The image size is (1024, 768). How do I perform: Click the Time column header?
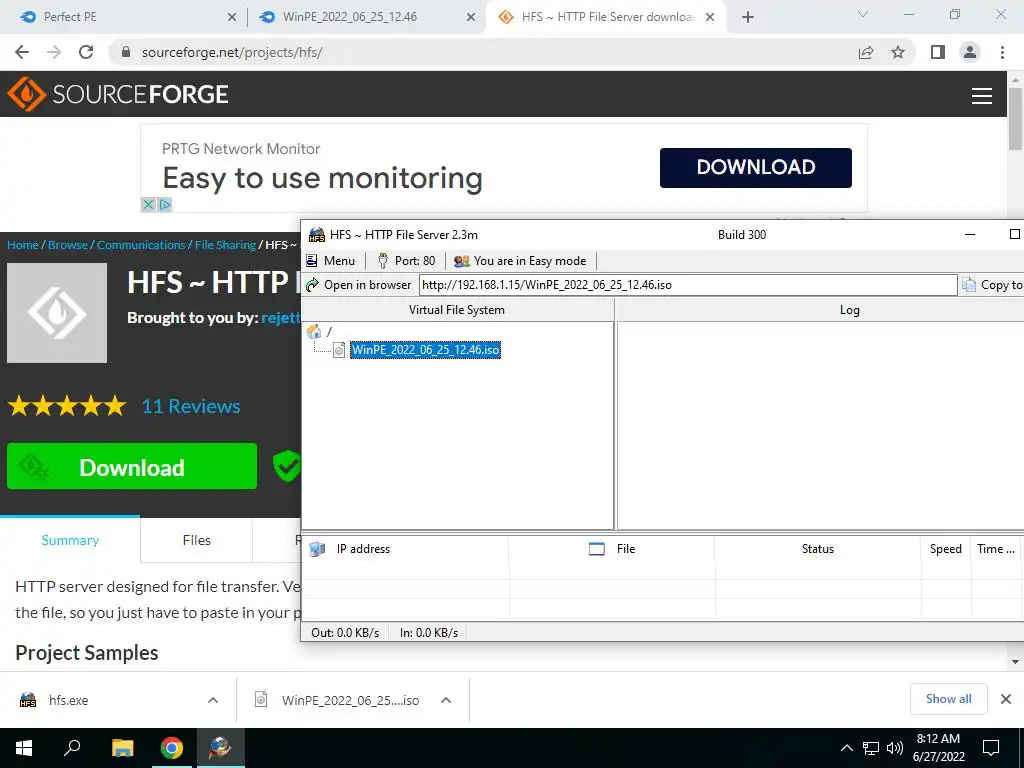coord(996,549)
